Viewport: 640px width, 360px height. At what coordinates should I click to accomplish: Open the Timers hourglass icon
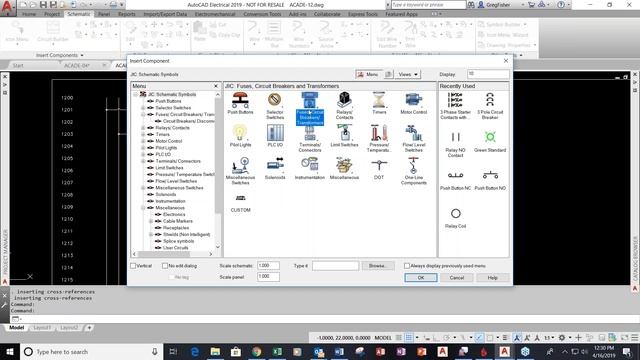[x=379, y=100]
